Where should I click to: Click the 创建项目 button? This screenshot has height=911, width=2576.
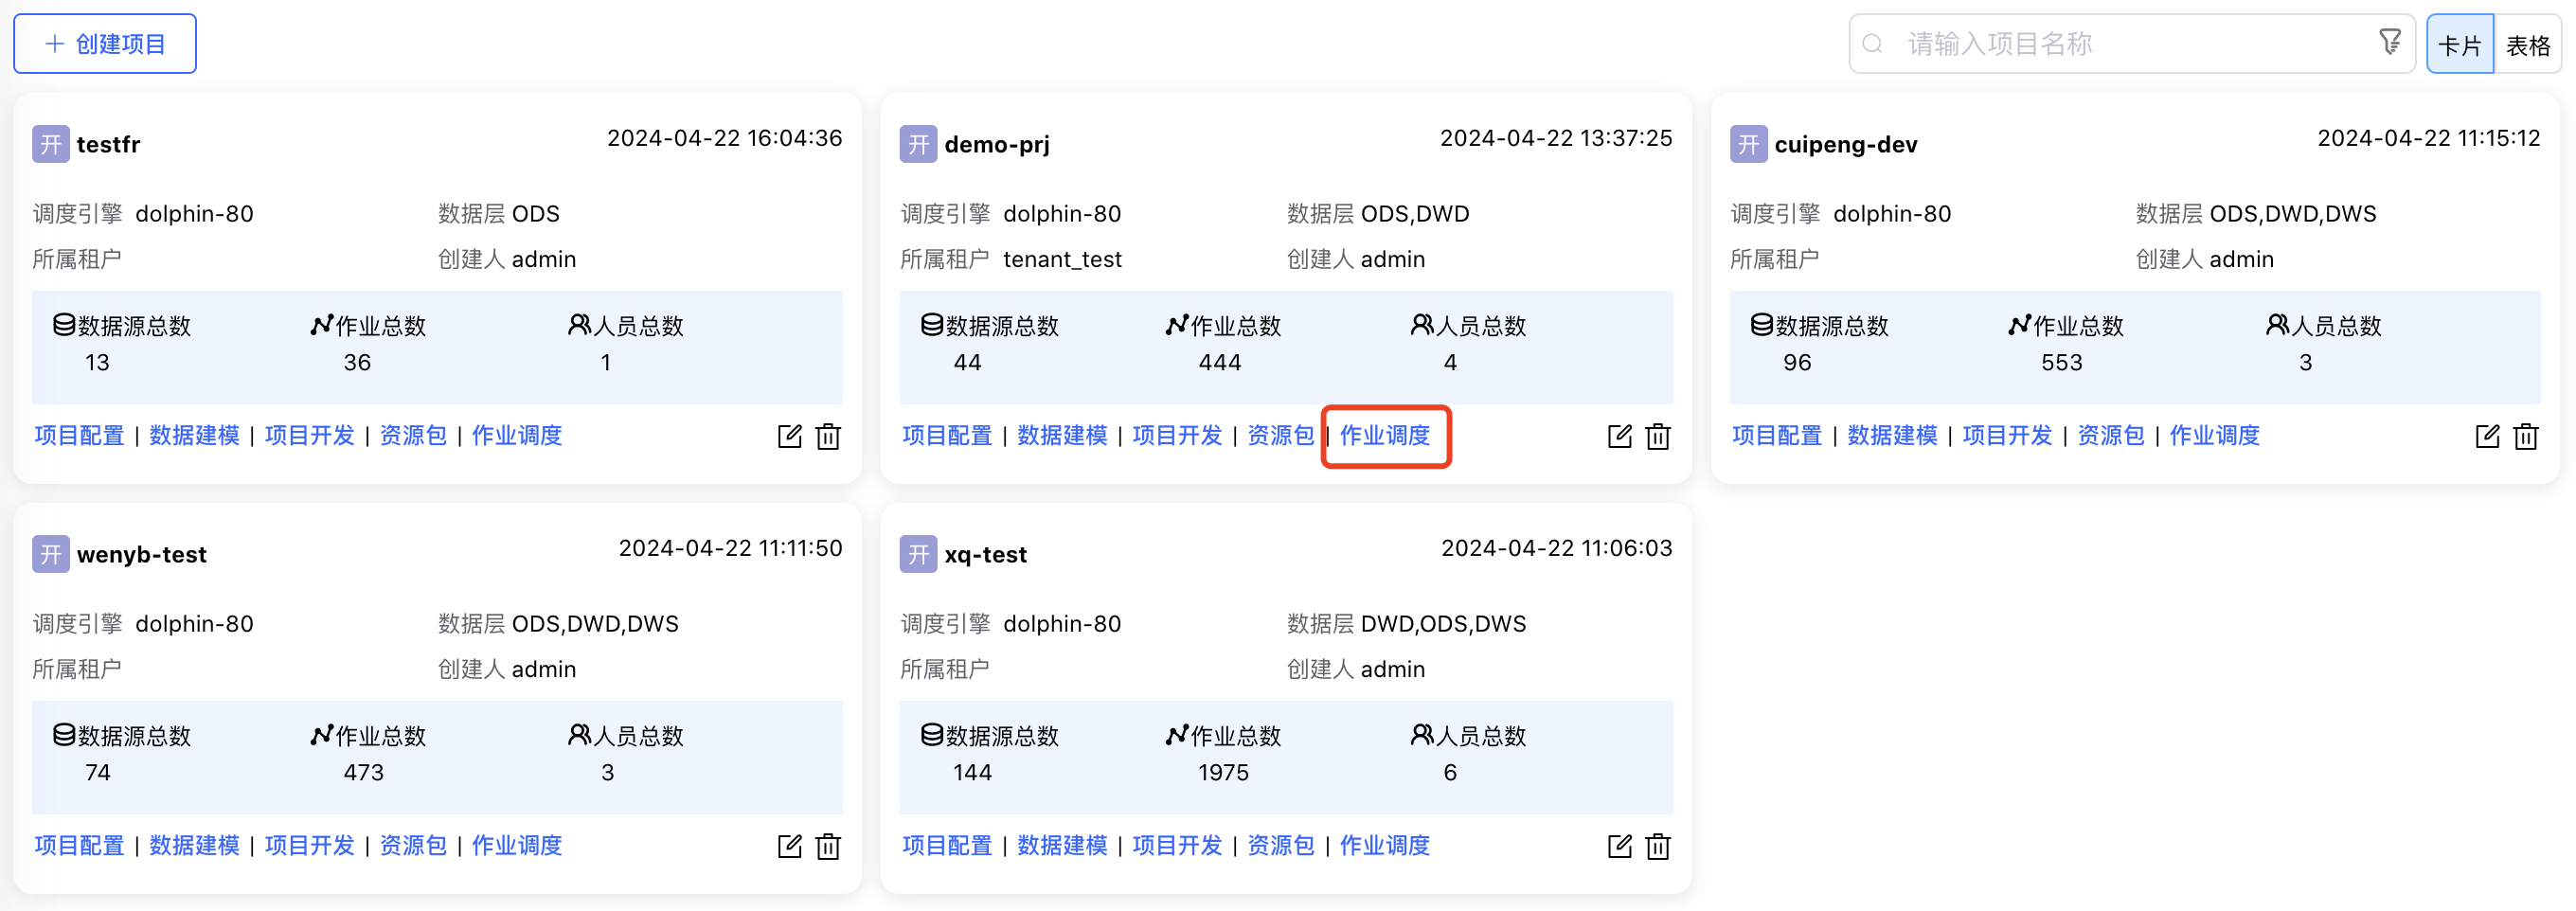[x=104, y=43]
